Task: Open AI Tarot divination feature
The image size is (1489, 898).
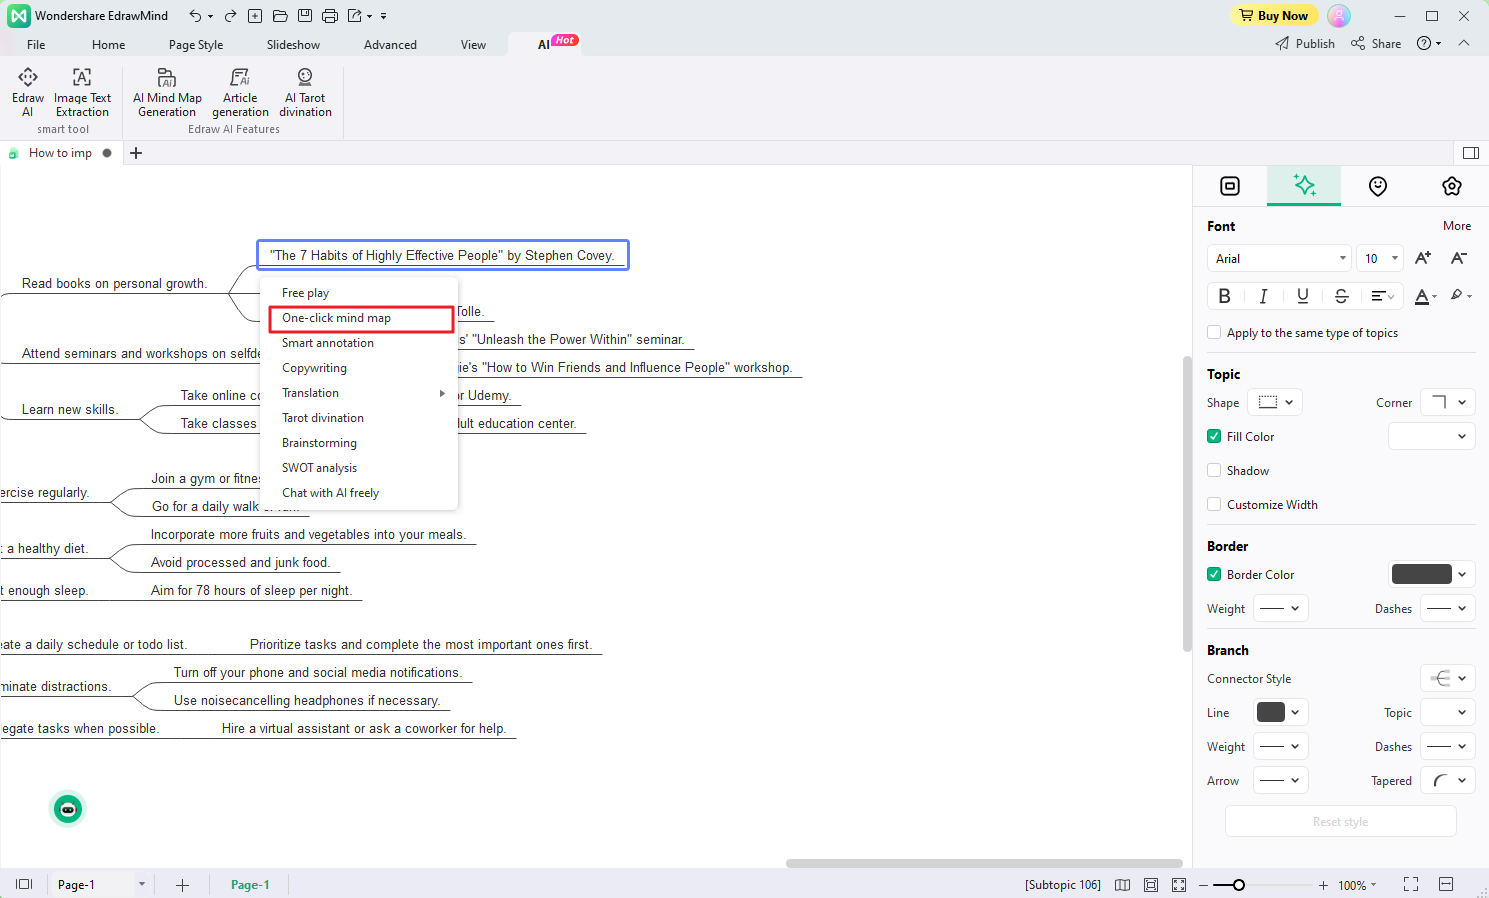Action: (305, 92)
